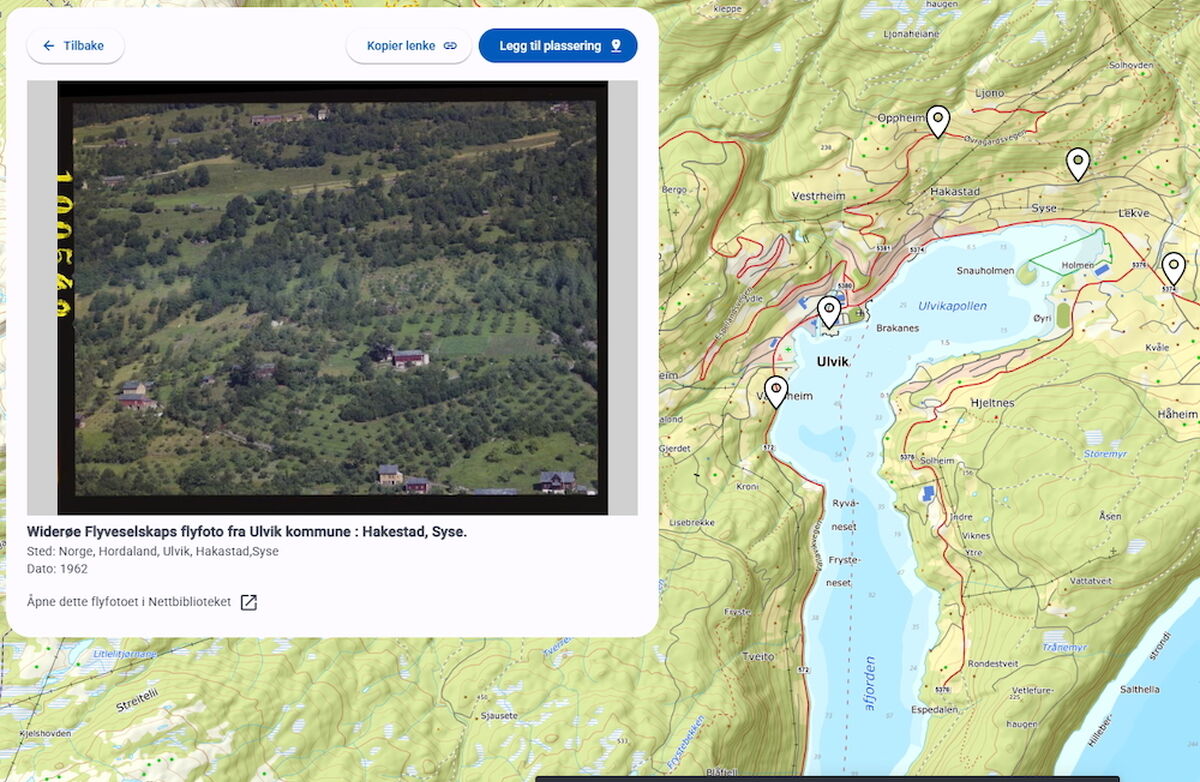
Task: Click map pin near Vambheim
Action: 776,390
